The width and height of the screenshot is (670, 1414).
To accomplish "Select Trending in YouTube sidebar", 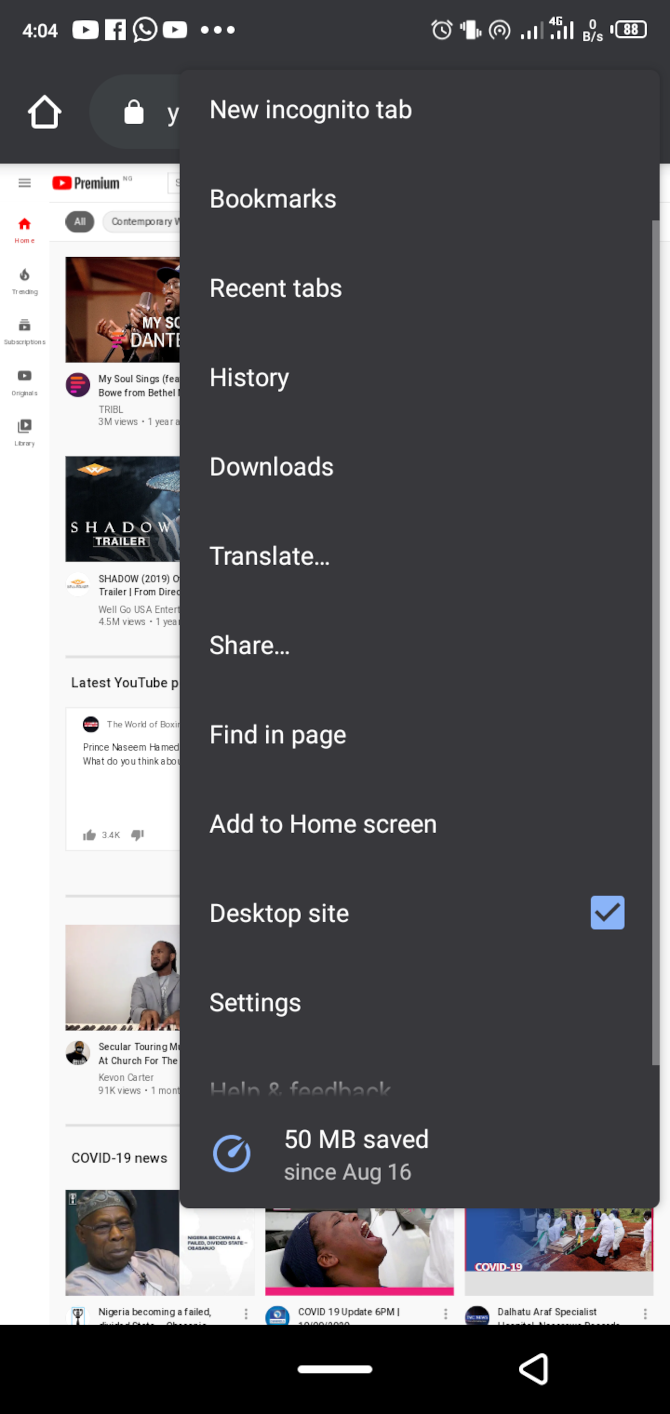I will (x=25, y=281).
